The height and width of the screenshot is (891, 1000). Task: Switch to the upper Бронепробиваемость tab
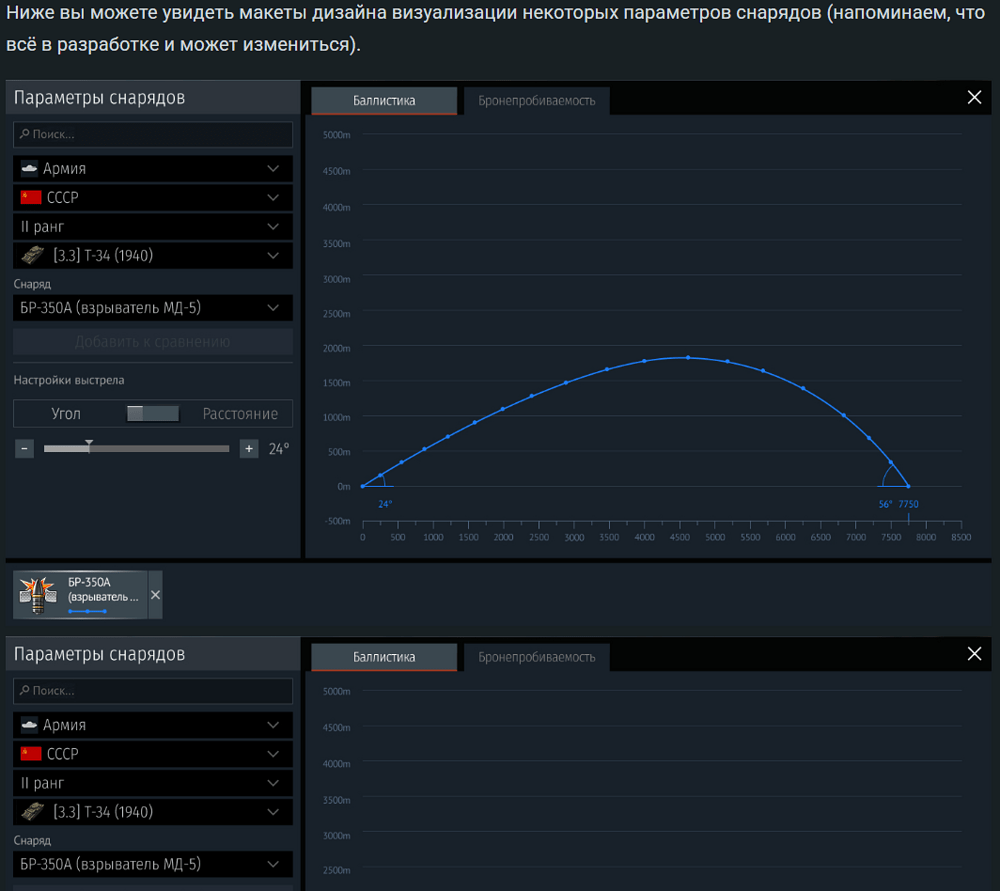(x=536, y=101)
